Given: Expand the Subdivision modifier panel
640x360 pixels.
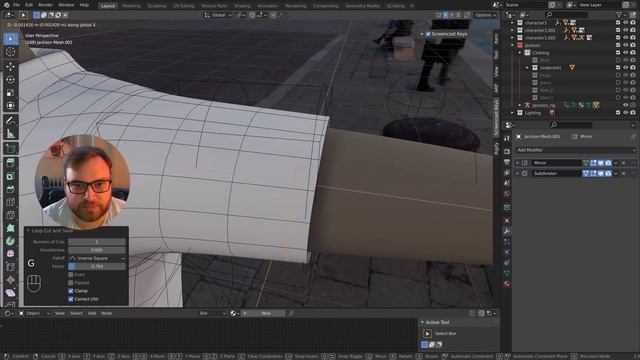Looking at the screenshot, I should [518, 173].
